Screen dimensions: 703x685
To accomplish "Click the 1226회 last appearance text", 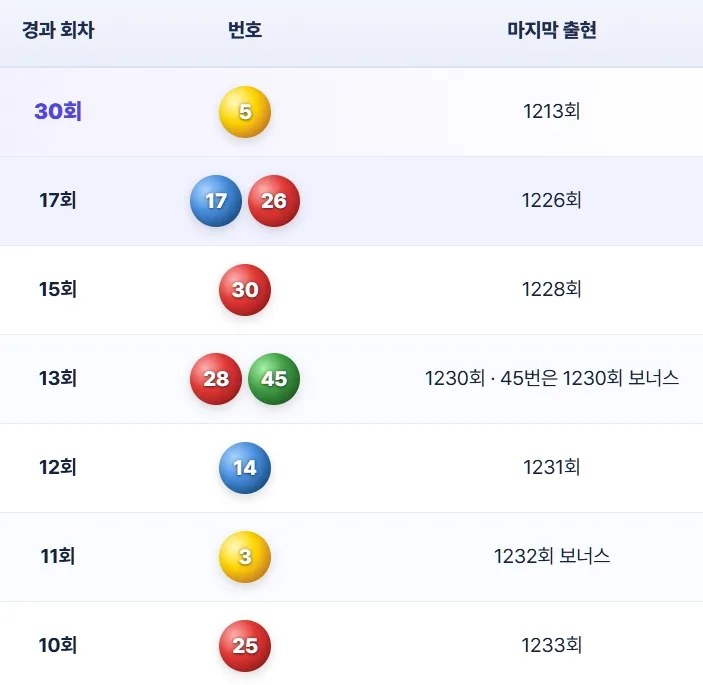I will [551, 200].
